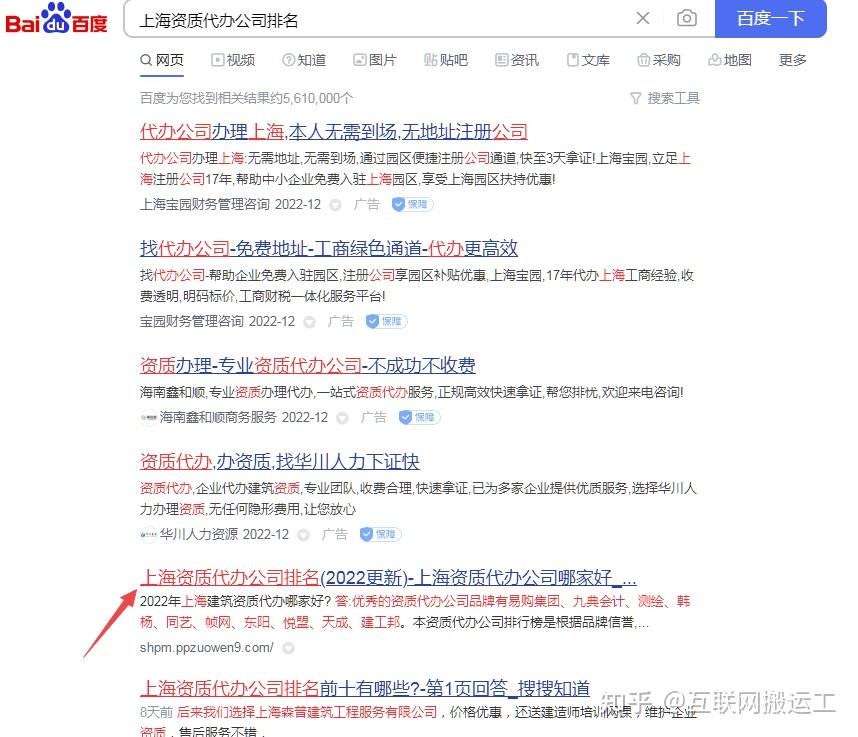Expand dropdown arrow beside shpm.ppzuowen9.com
This screenshot has width=858, height=737.
pyautogui.click(x=288, y=648)
